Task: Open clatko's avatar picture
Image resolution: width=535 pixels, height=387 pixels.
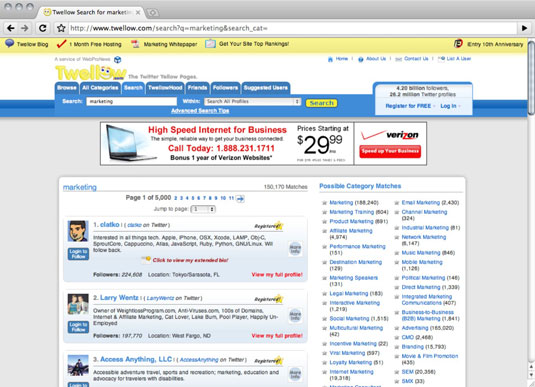Action: tap(78, 231)
